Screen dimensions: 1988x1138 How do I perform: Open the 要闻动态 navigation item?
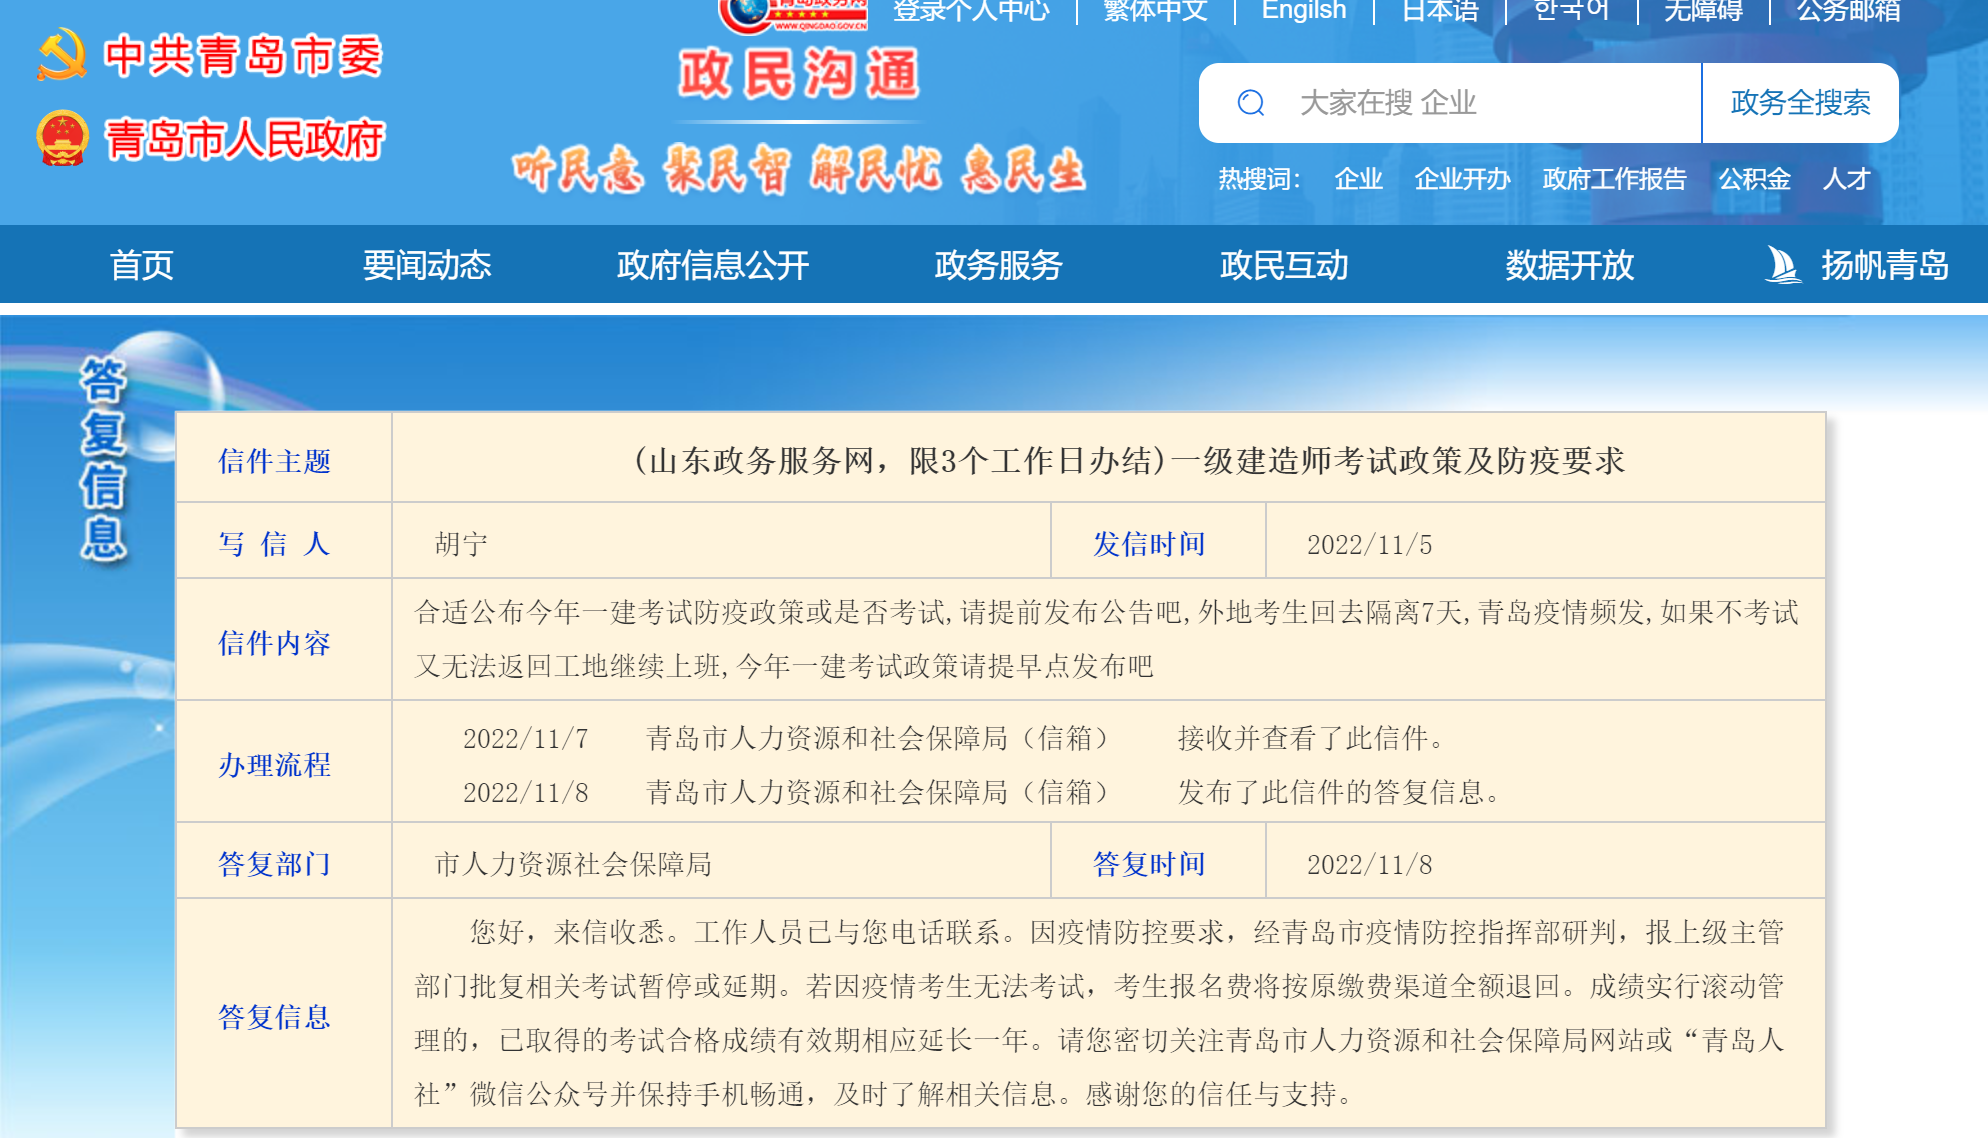point(427,265)
